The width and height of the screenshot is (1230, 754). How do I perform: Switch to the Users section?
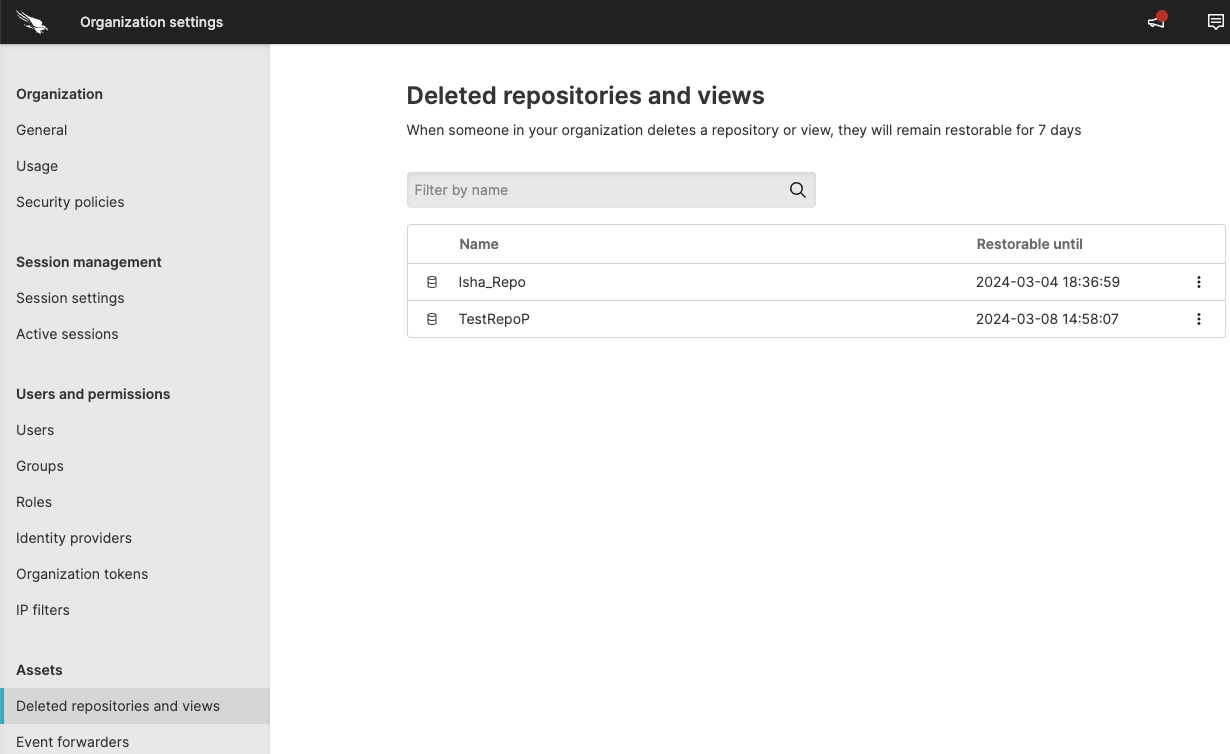coord(35,430)
